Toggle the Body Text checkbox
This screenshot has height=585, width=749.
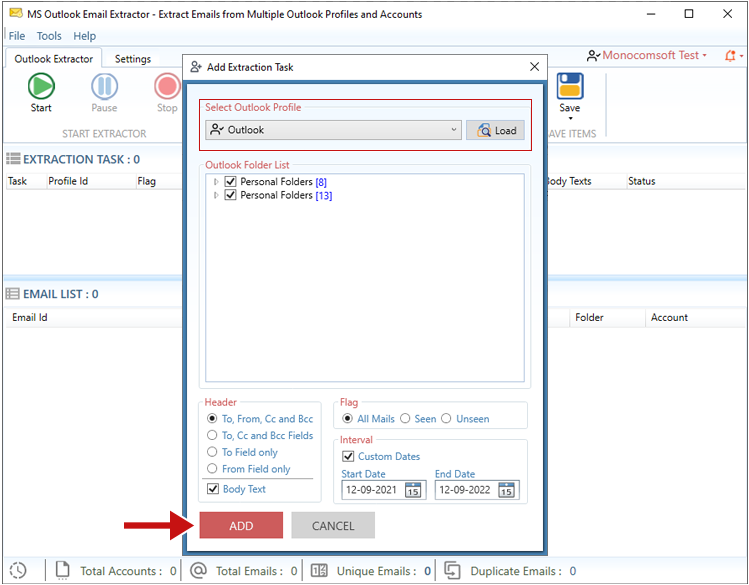213,489
